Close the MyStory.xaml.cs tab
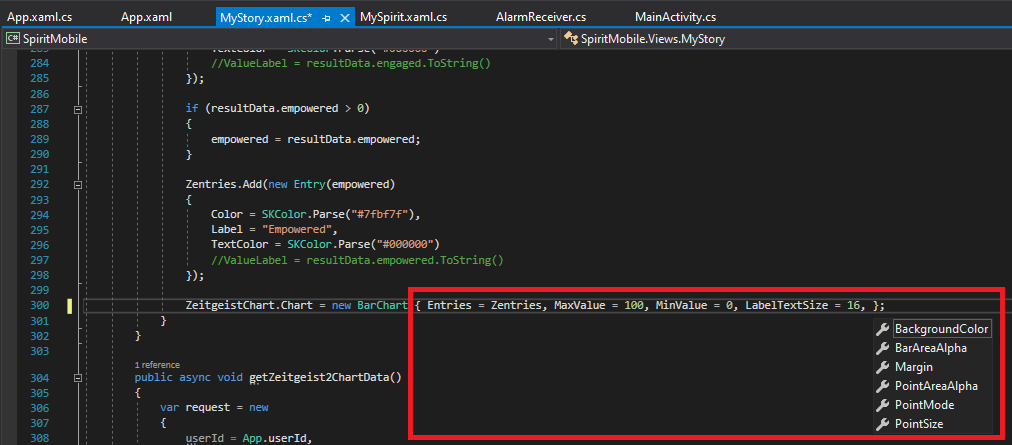 tap(345, 19)
